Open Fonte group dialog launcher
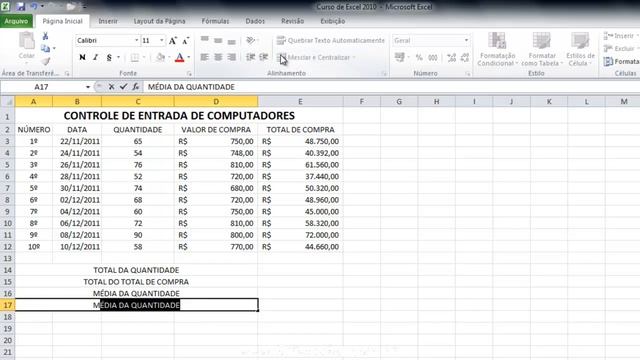Image resolution: width=640 pixels, height=360 pixels. pos(189,74)
